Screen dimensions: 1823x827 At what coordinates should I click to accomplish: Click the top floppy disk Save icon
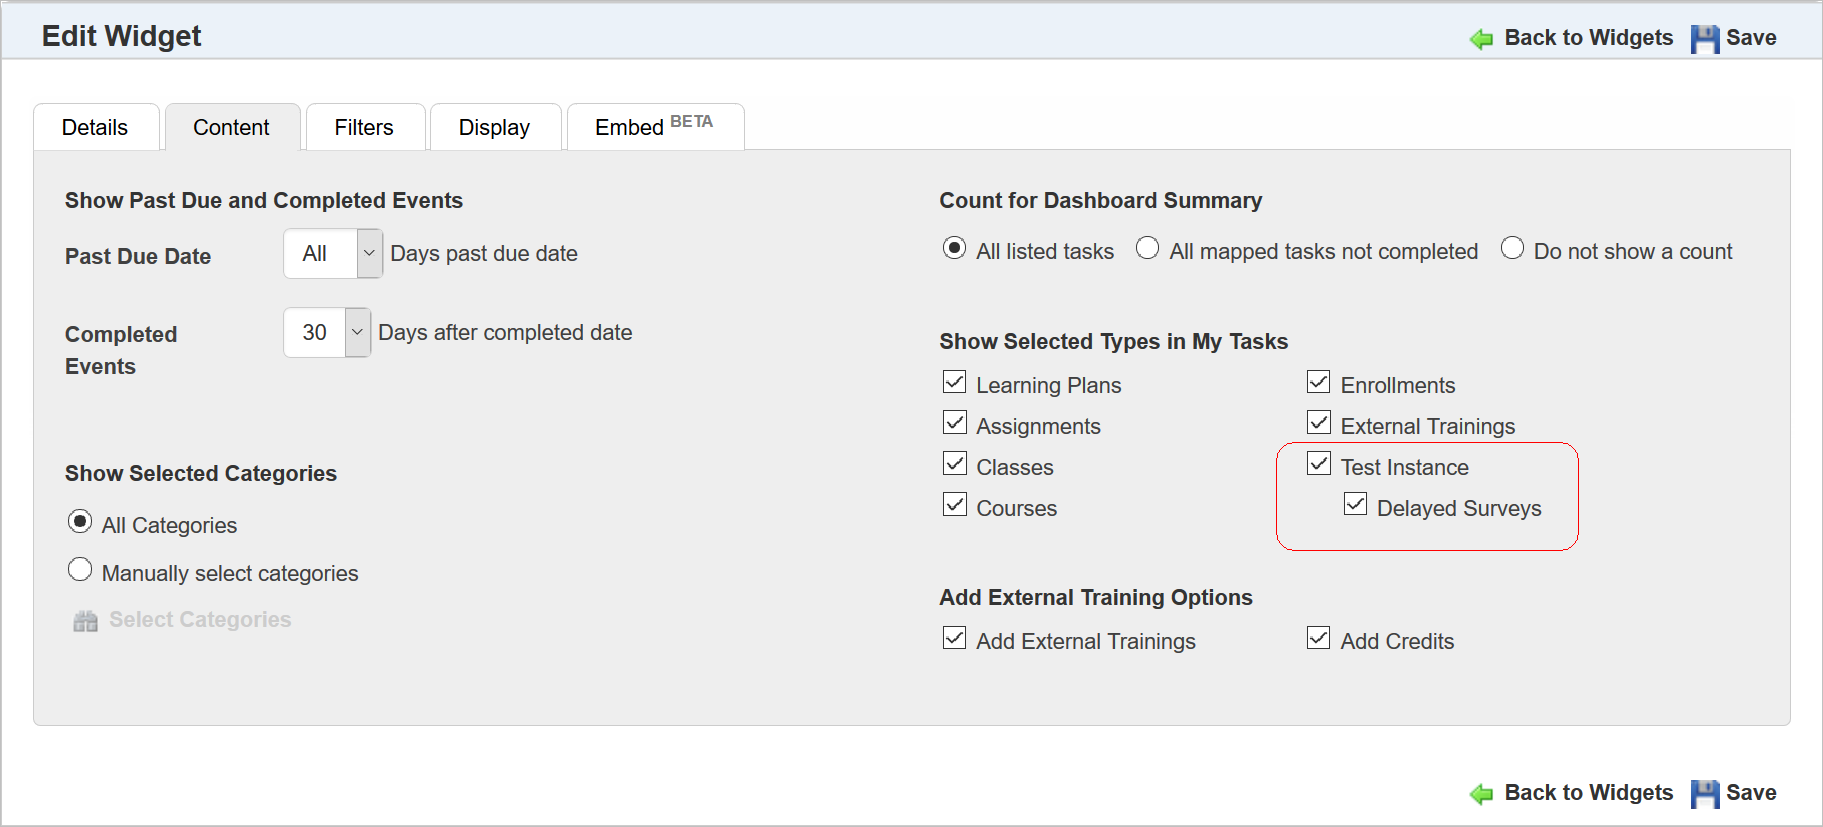pos(1705,39)
